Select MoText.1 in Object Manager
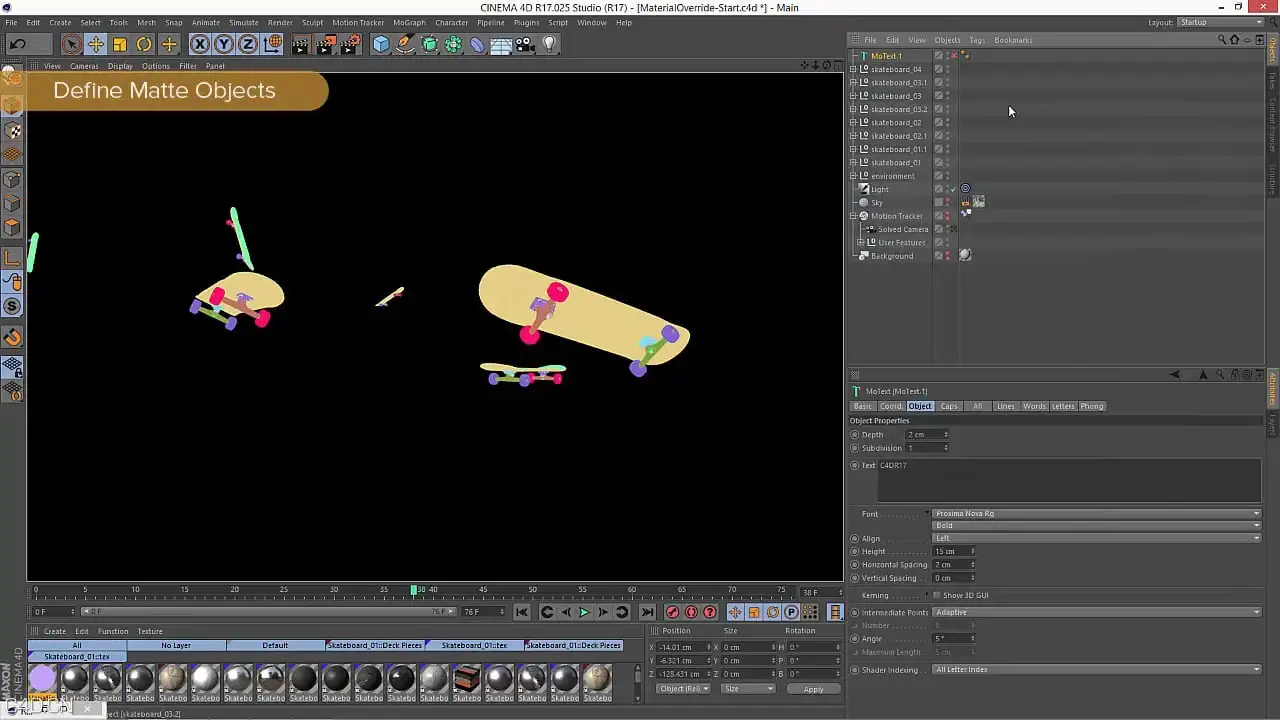Image resolution: width=1280 pixels, height=720 pixels. click(x=886, y=56)
